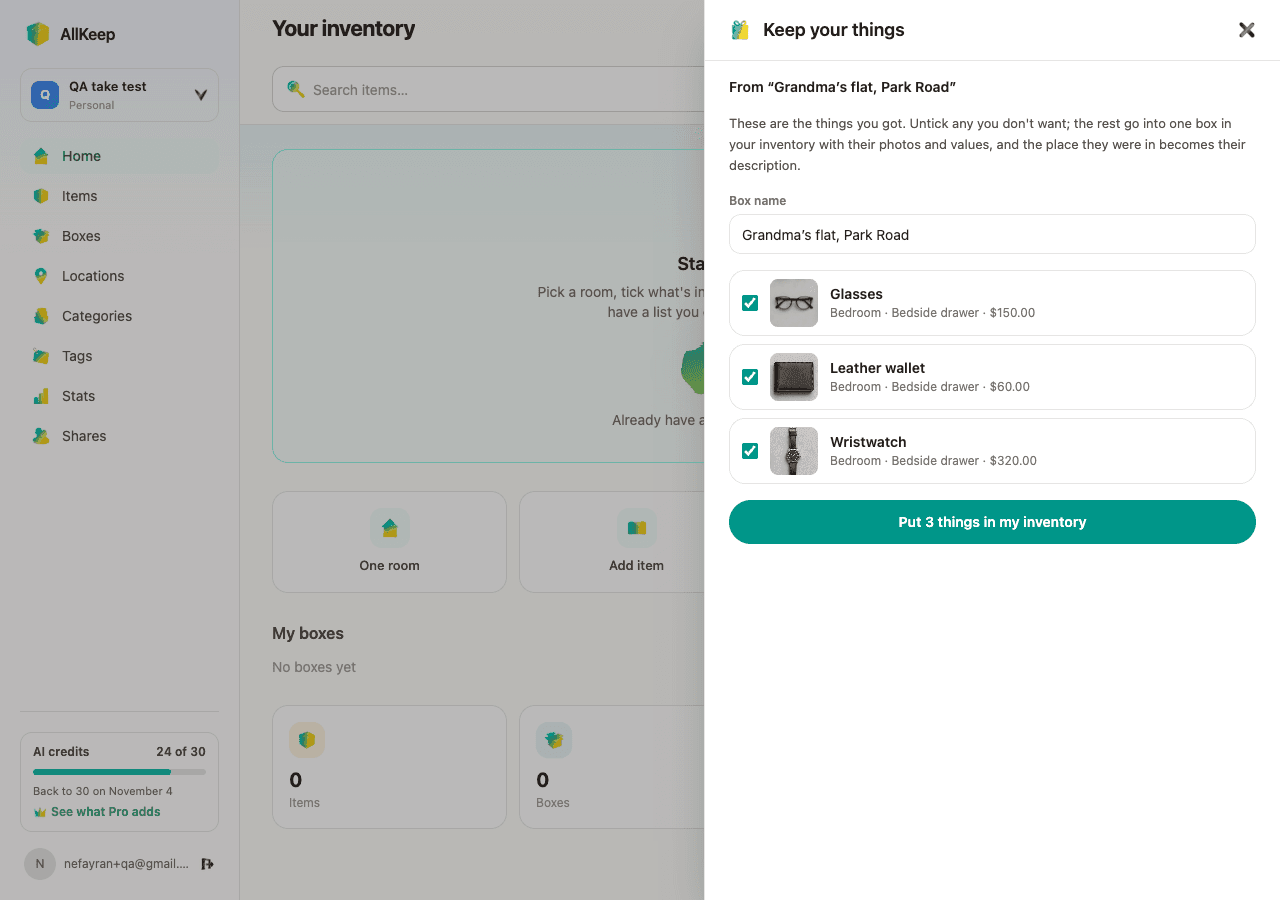Untick the Wristwatch checkbox

click(x=750, y=451)
